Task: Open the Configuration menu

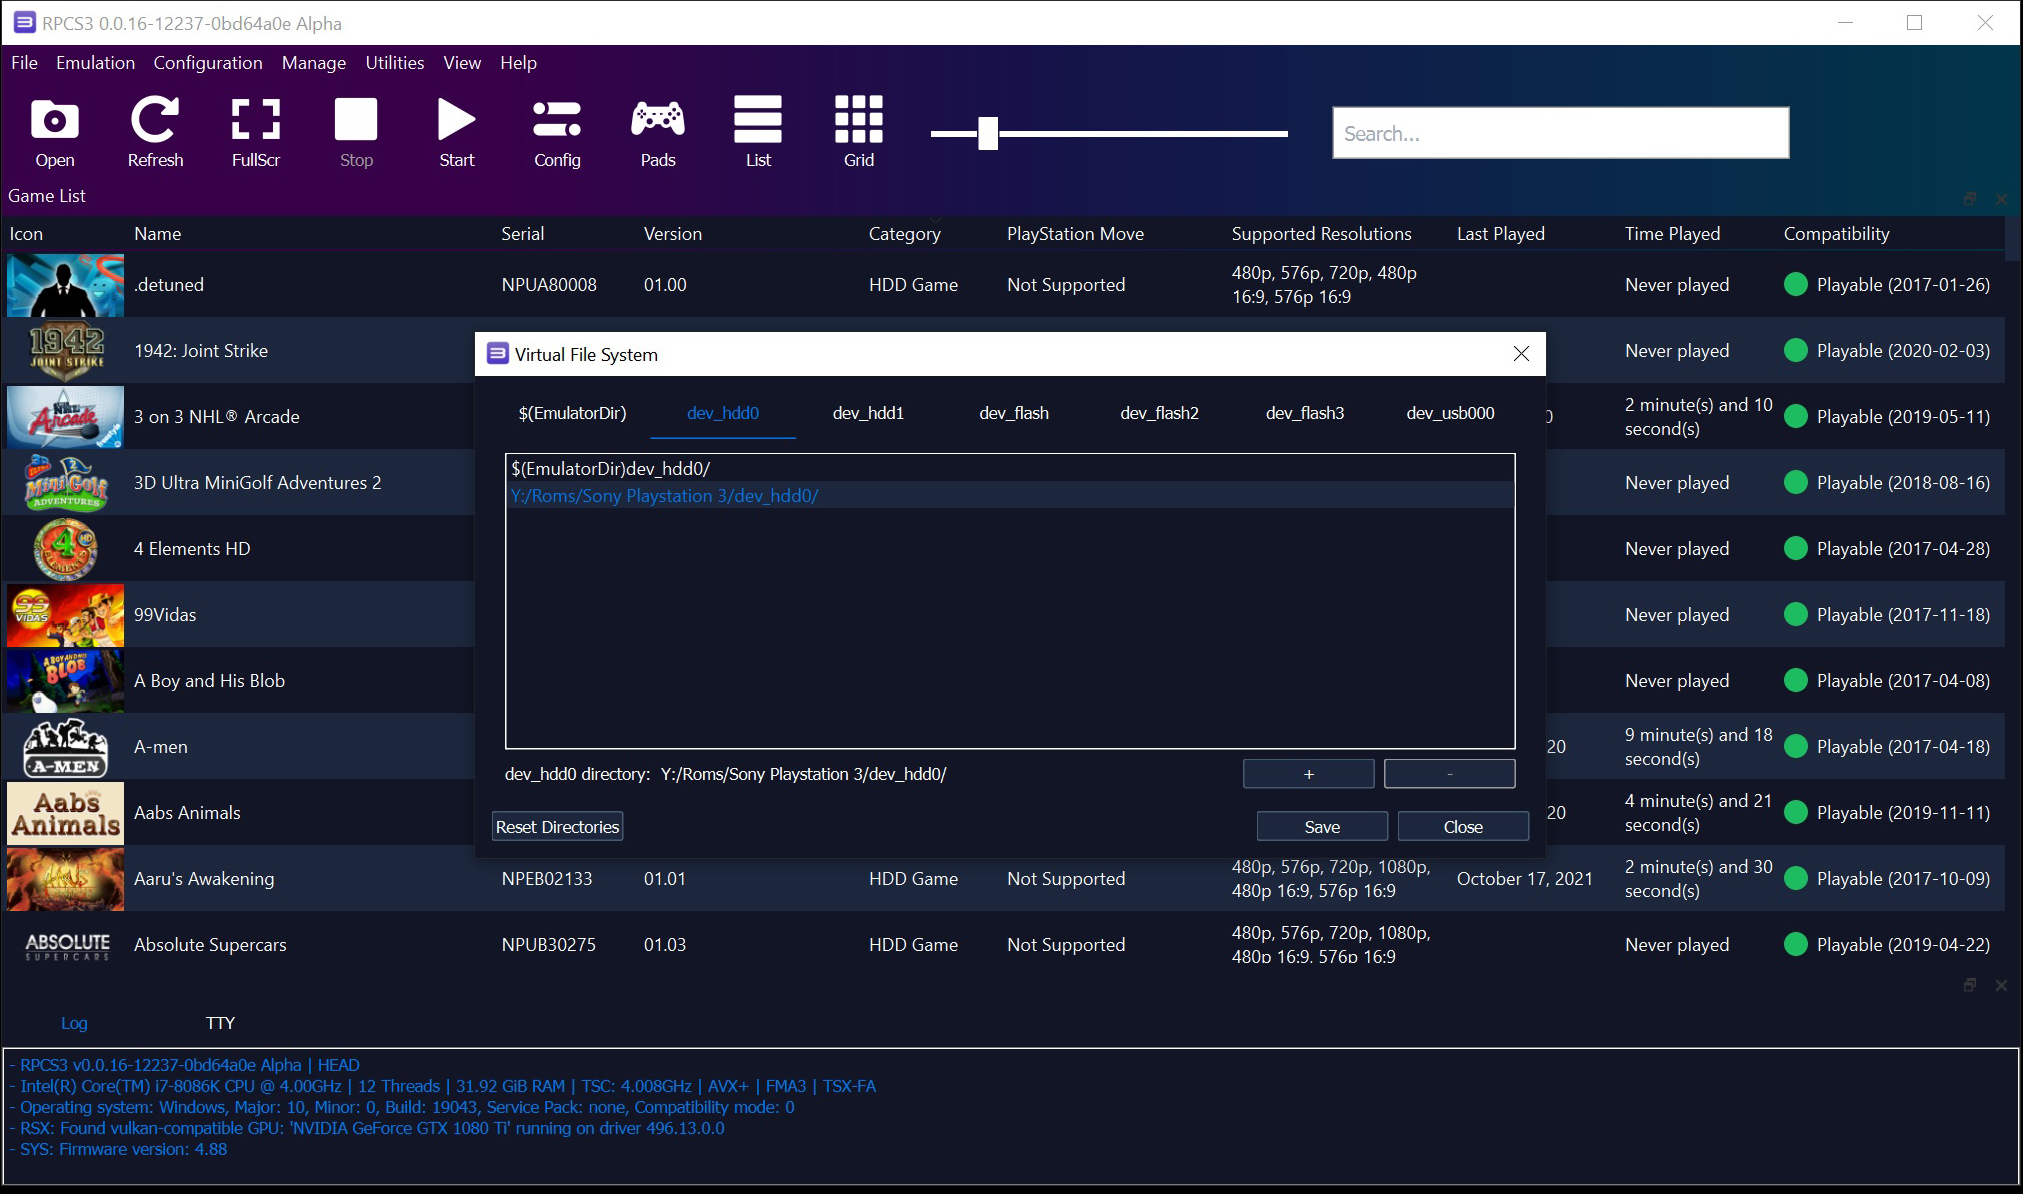Action: pos(208,63)
